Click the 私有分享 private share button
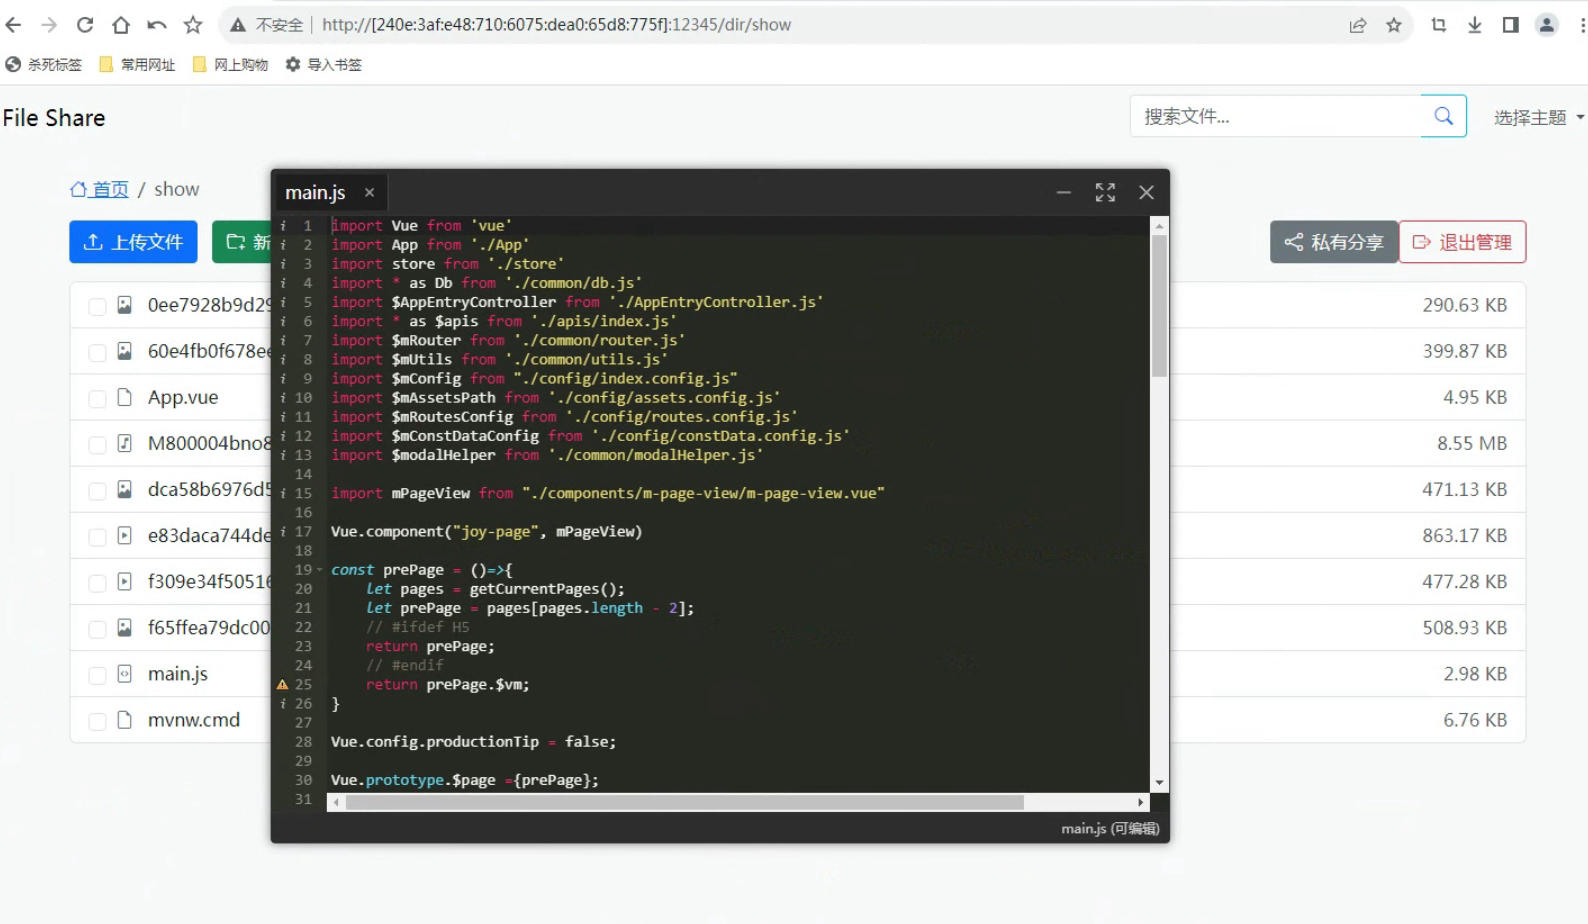Viewport: 1588px width, 924px height. (x=1334, y=242)
